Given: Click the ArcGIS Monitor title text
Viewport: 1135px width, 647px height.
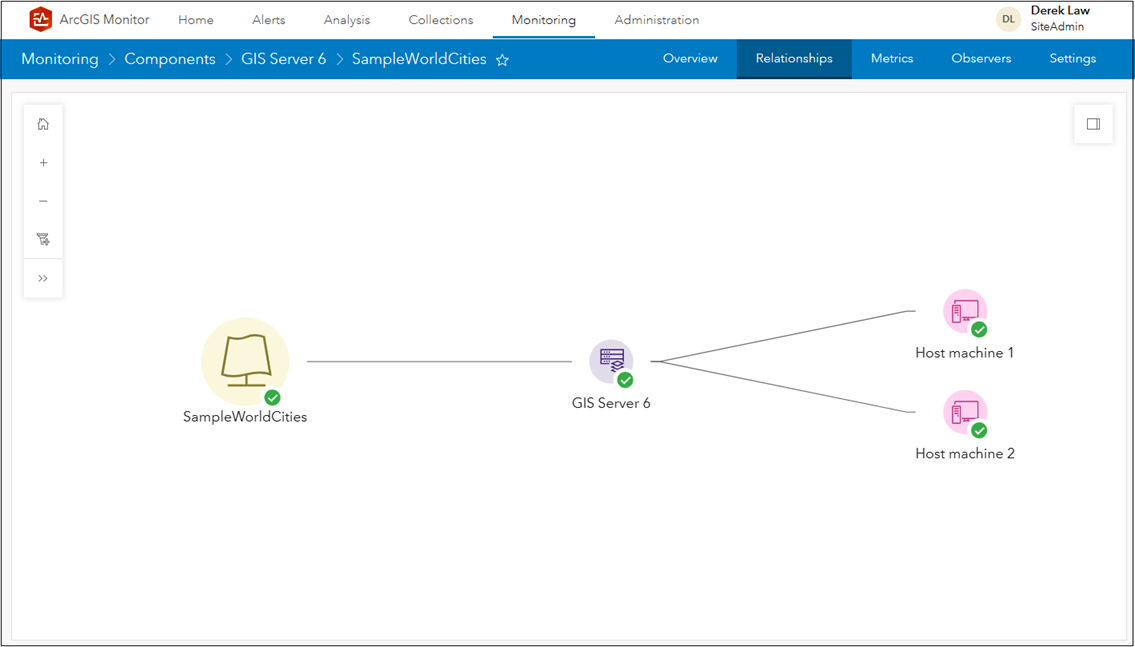Looking at the screenshot, I should (x=104, y=20).
